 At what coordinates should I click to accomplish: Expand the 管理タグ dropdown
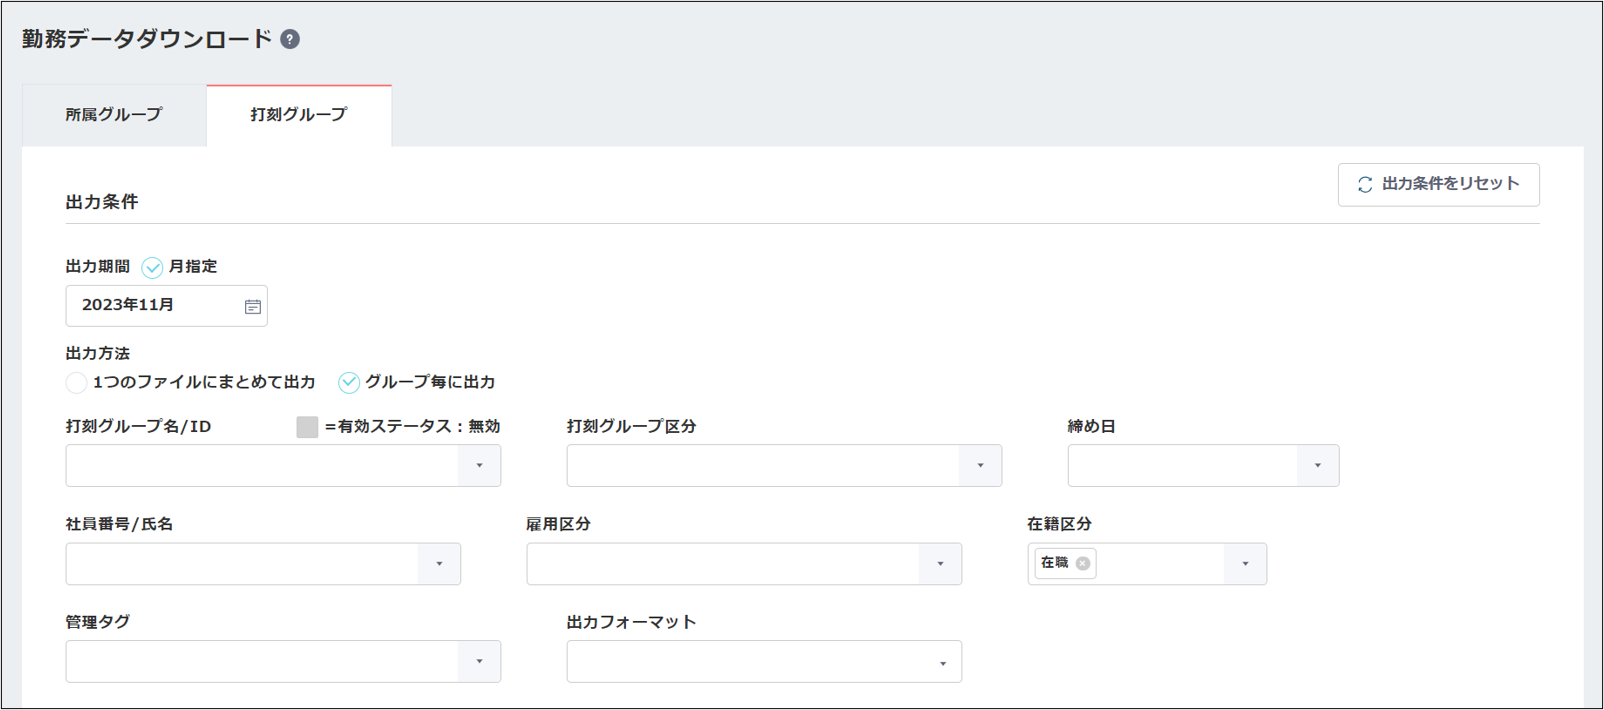[x=479, y=662]
